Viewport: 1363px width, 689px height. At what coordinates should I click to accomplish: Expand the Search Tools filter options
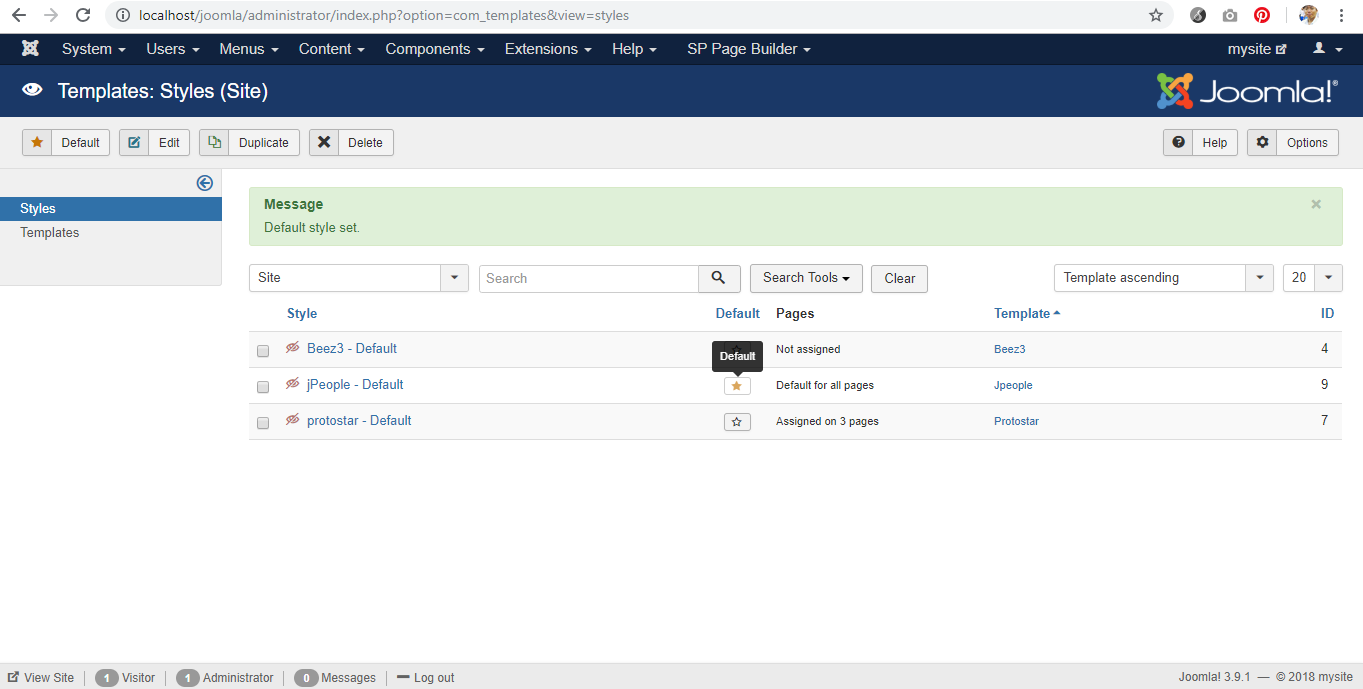tap(806, 278)
